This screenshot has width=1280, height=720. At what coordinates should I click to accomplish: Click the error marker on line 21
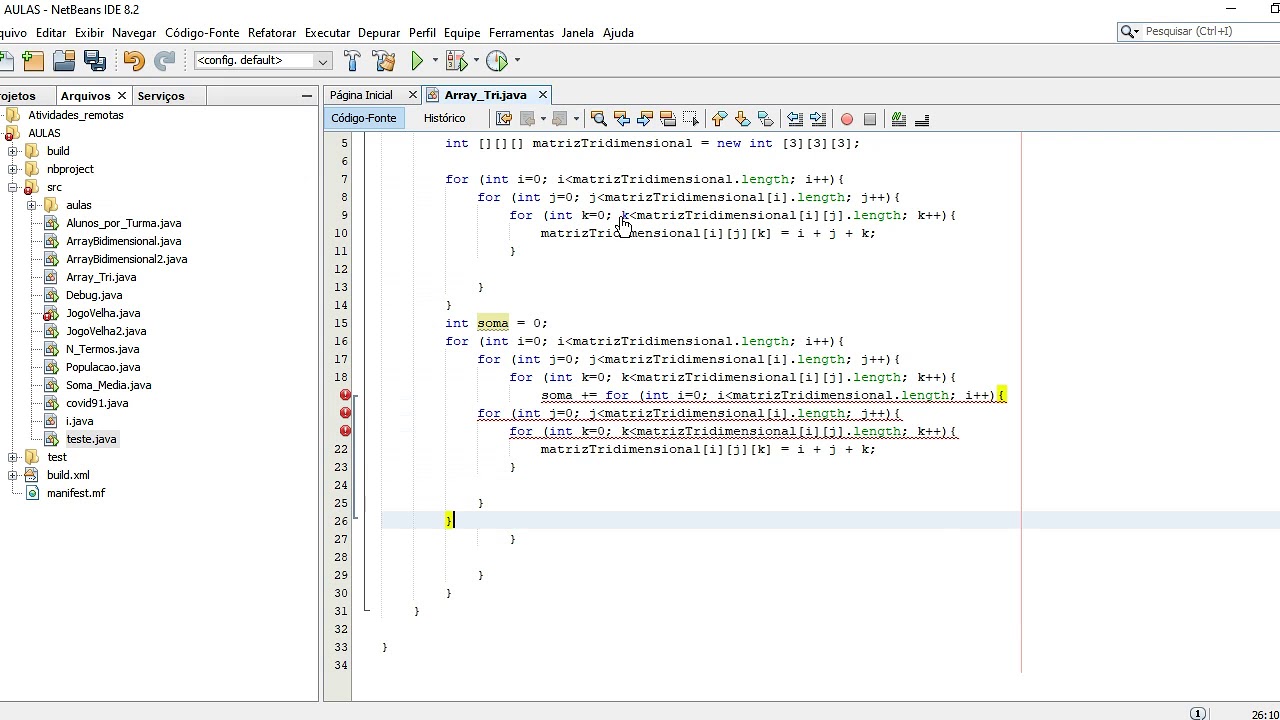[x=345, y=431]
